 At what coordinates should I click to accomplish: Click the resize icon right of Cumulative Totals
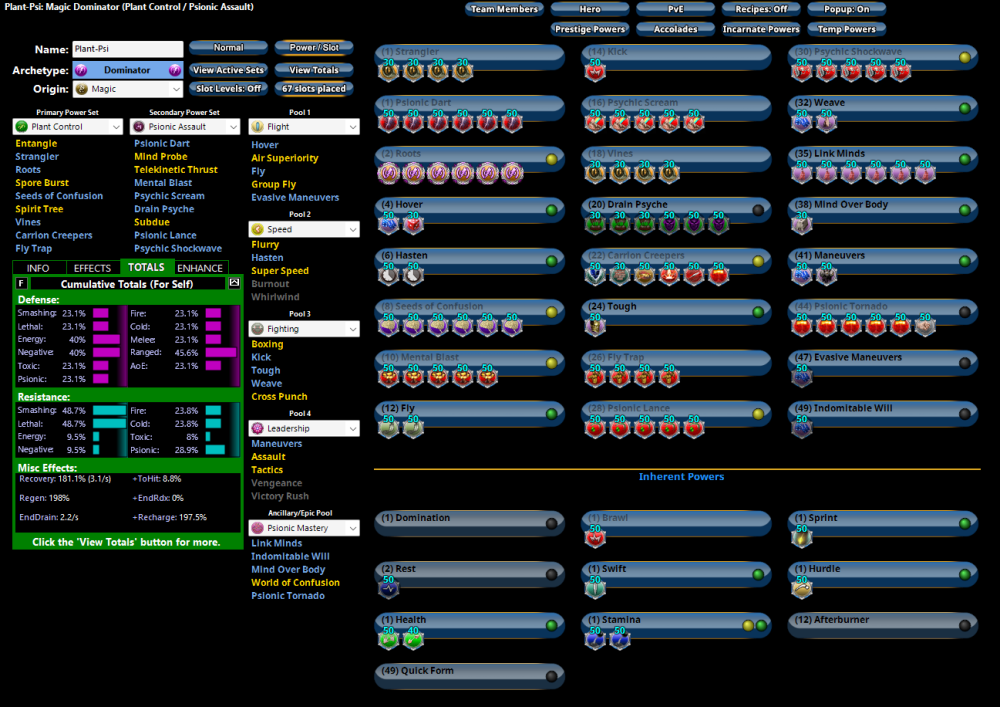point(234,283)
